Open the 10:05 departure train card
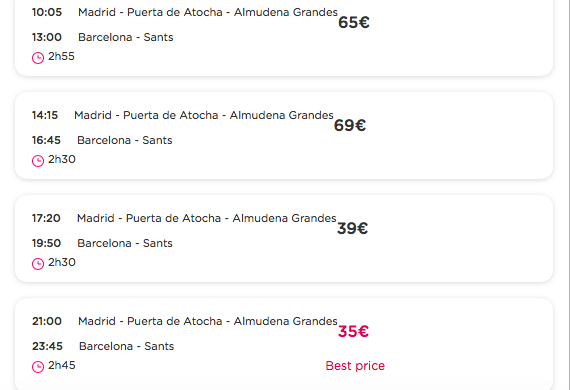570x390 pixels. (284, 38)
